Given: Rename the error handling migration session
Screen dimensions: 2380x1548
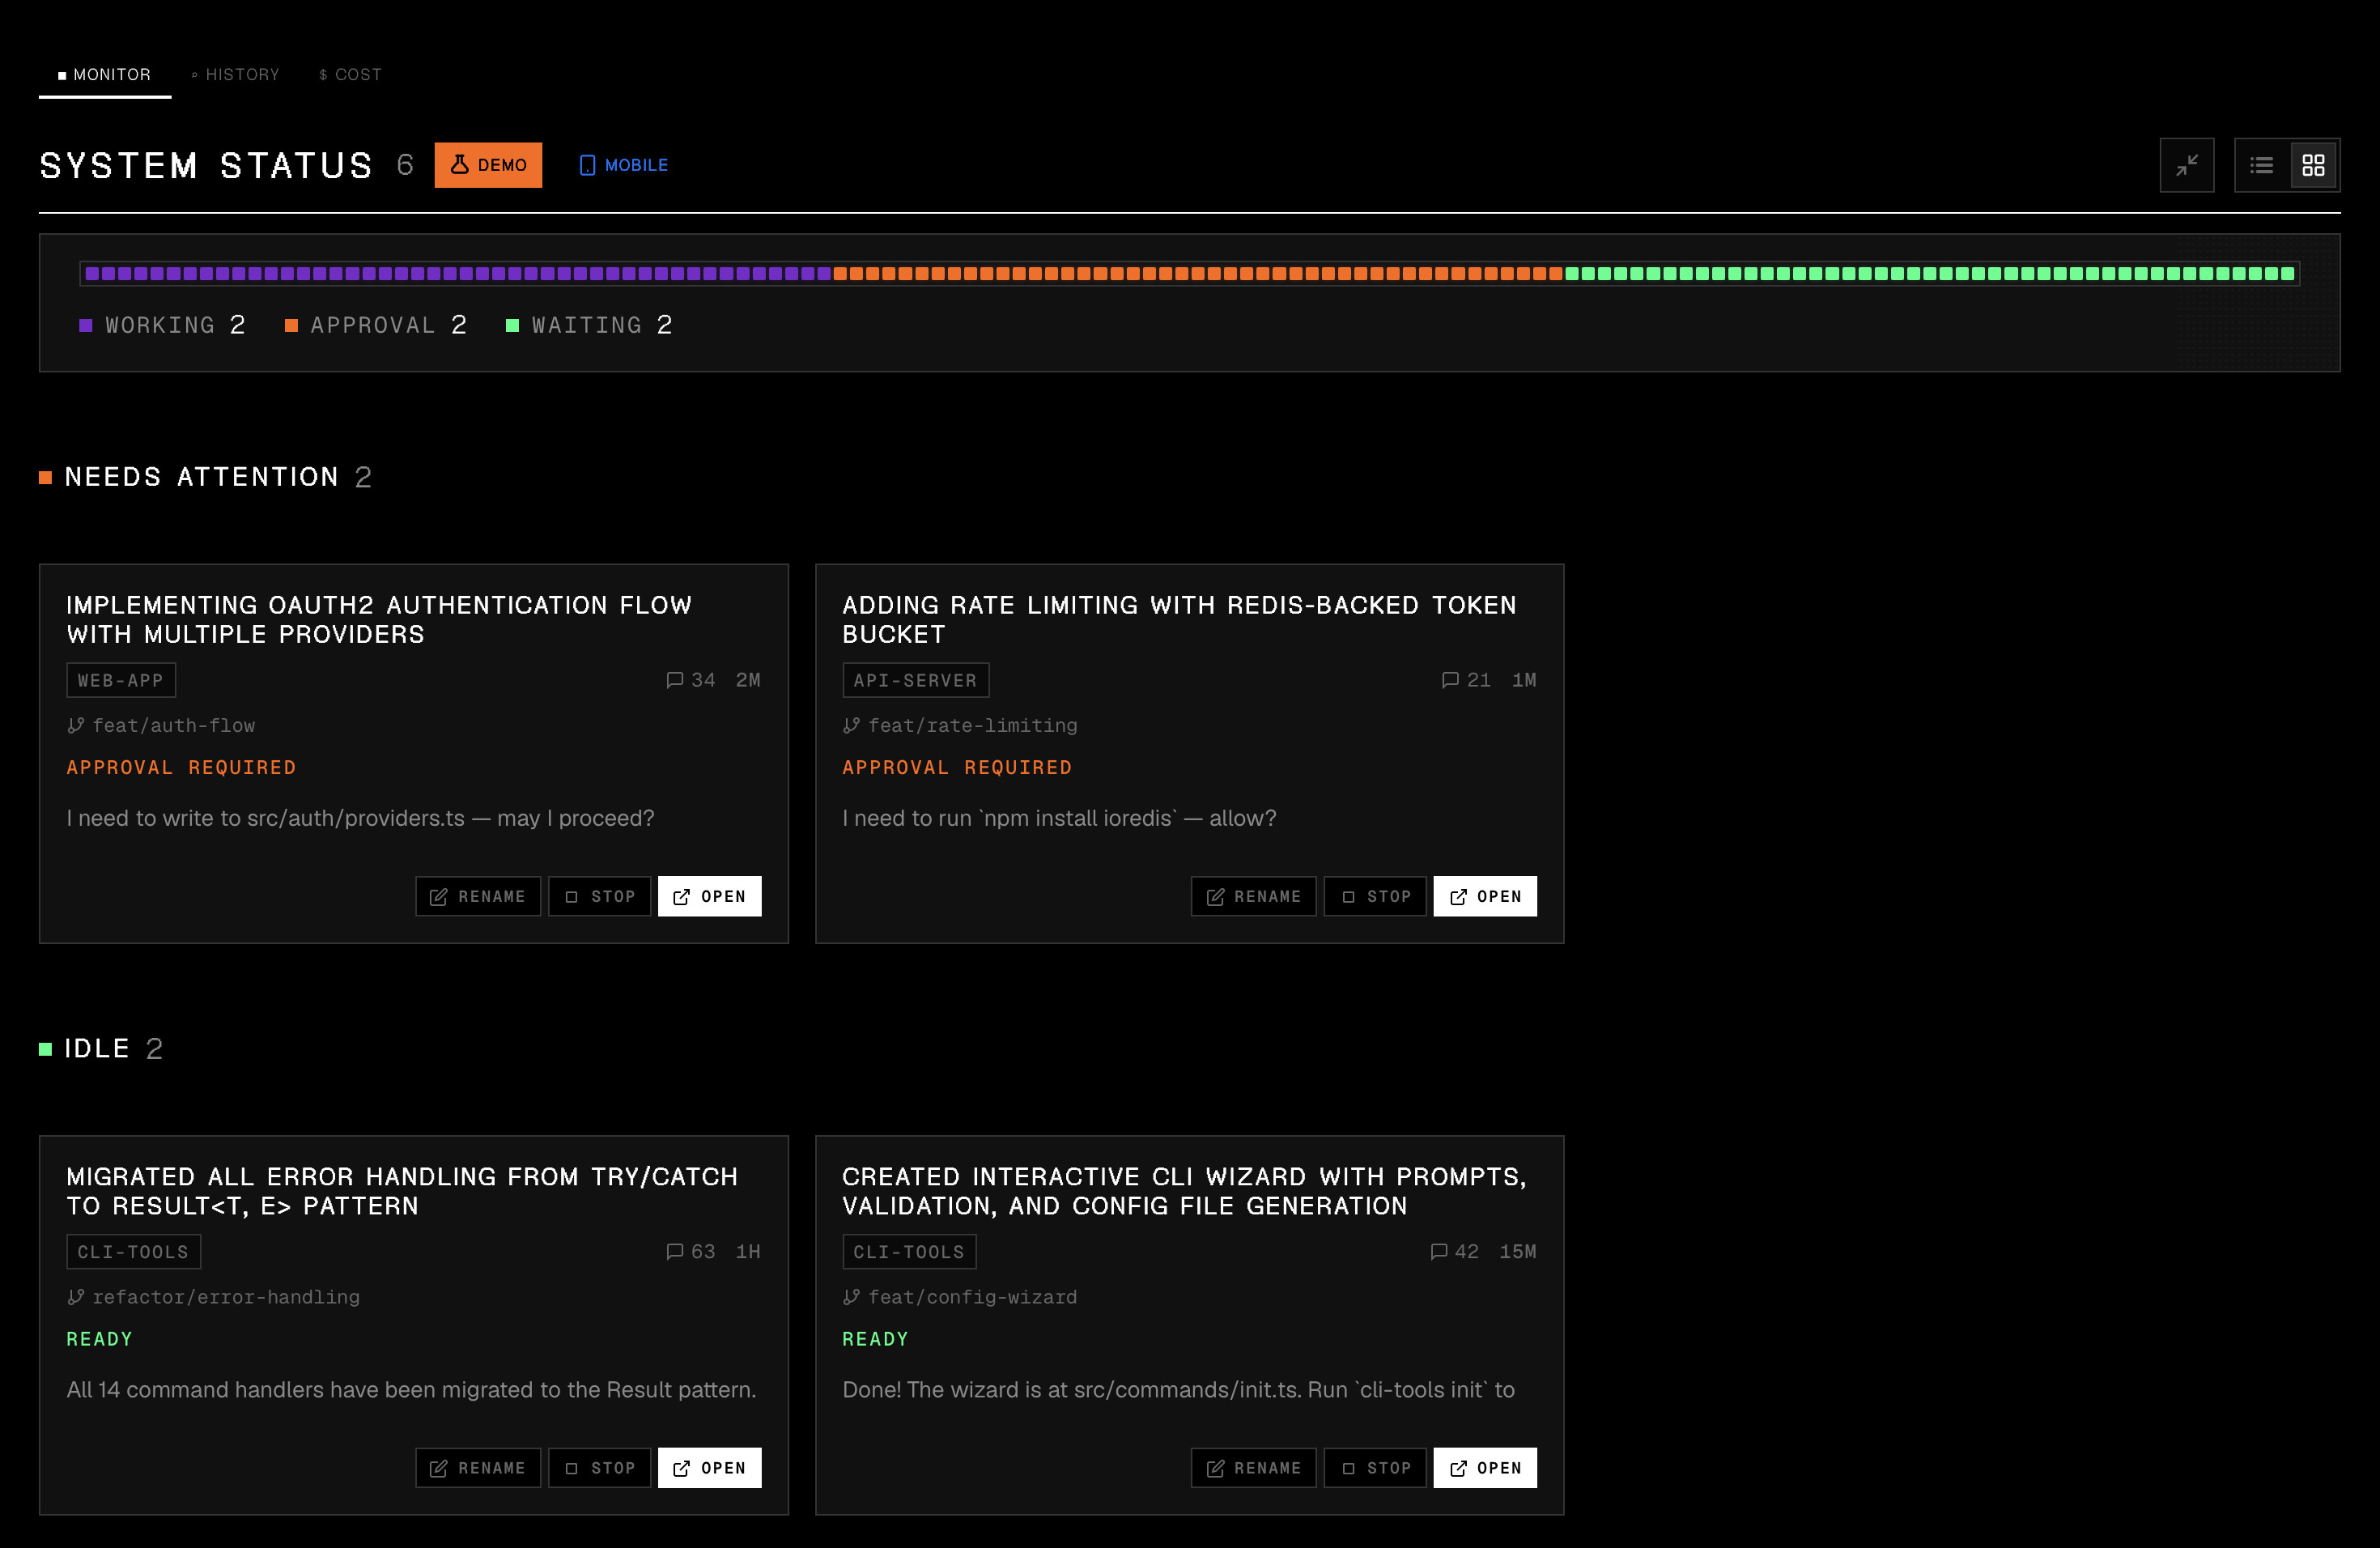Looking at the screenshot, I should [x=478, y=1468].
